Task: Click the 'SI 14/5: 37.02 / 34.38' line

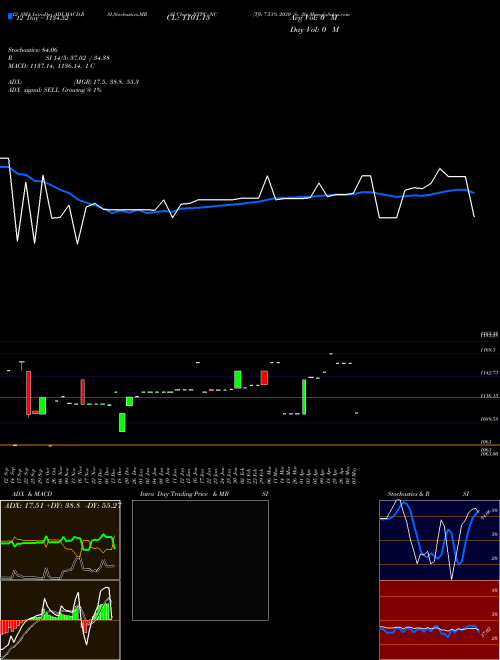Action: pyautogui.click(x=77, y=58)
